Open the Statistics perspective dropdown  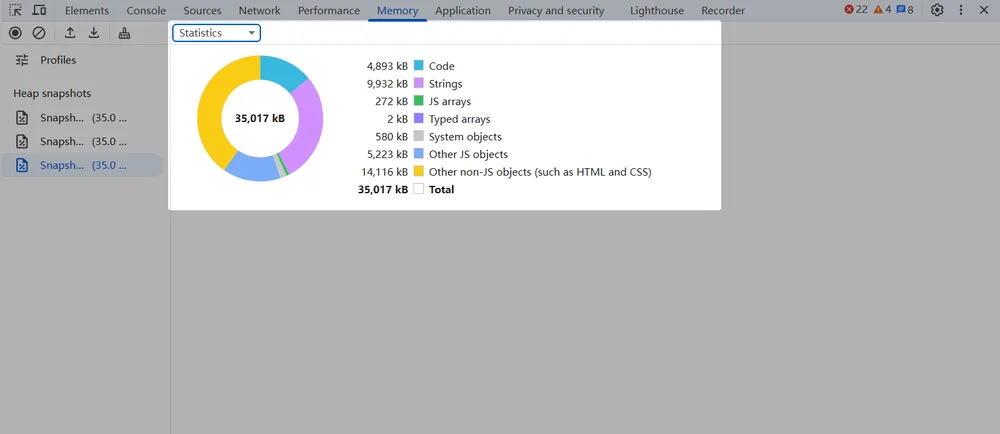(217, 33)
